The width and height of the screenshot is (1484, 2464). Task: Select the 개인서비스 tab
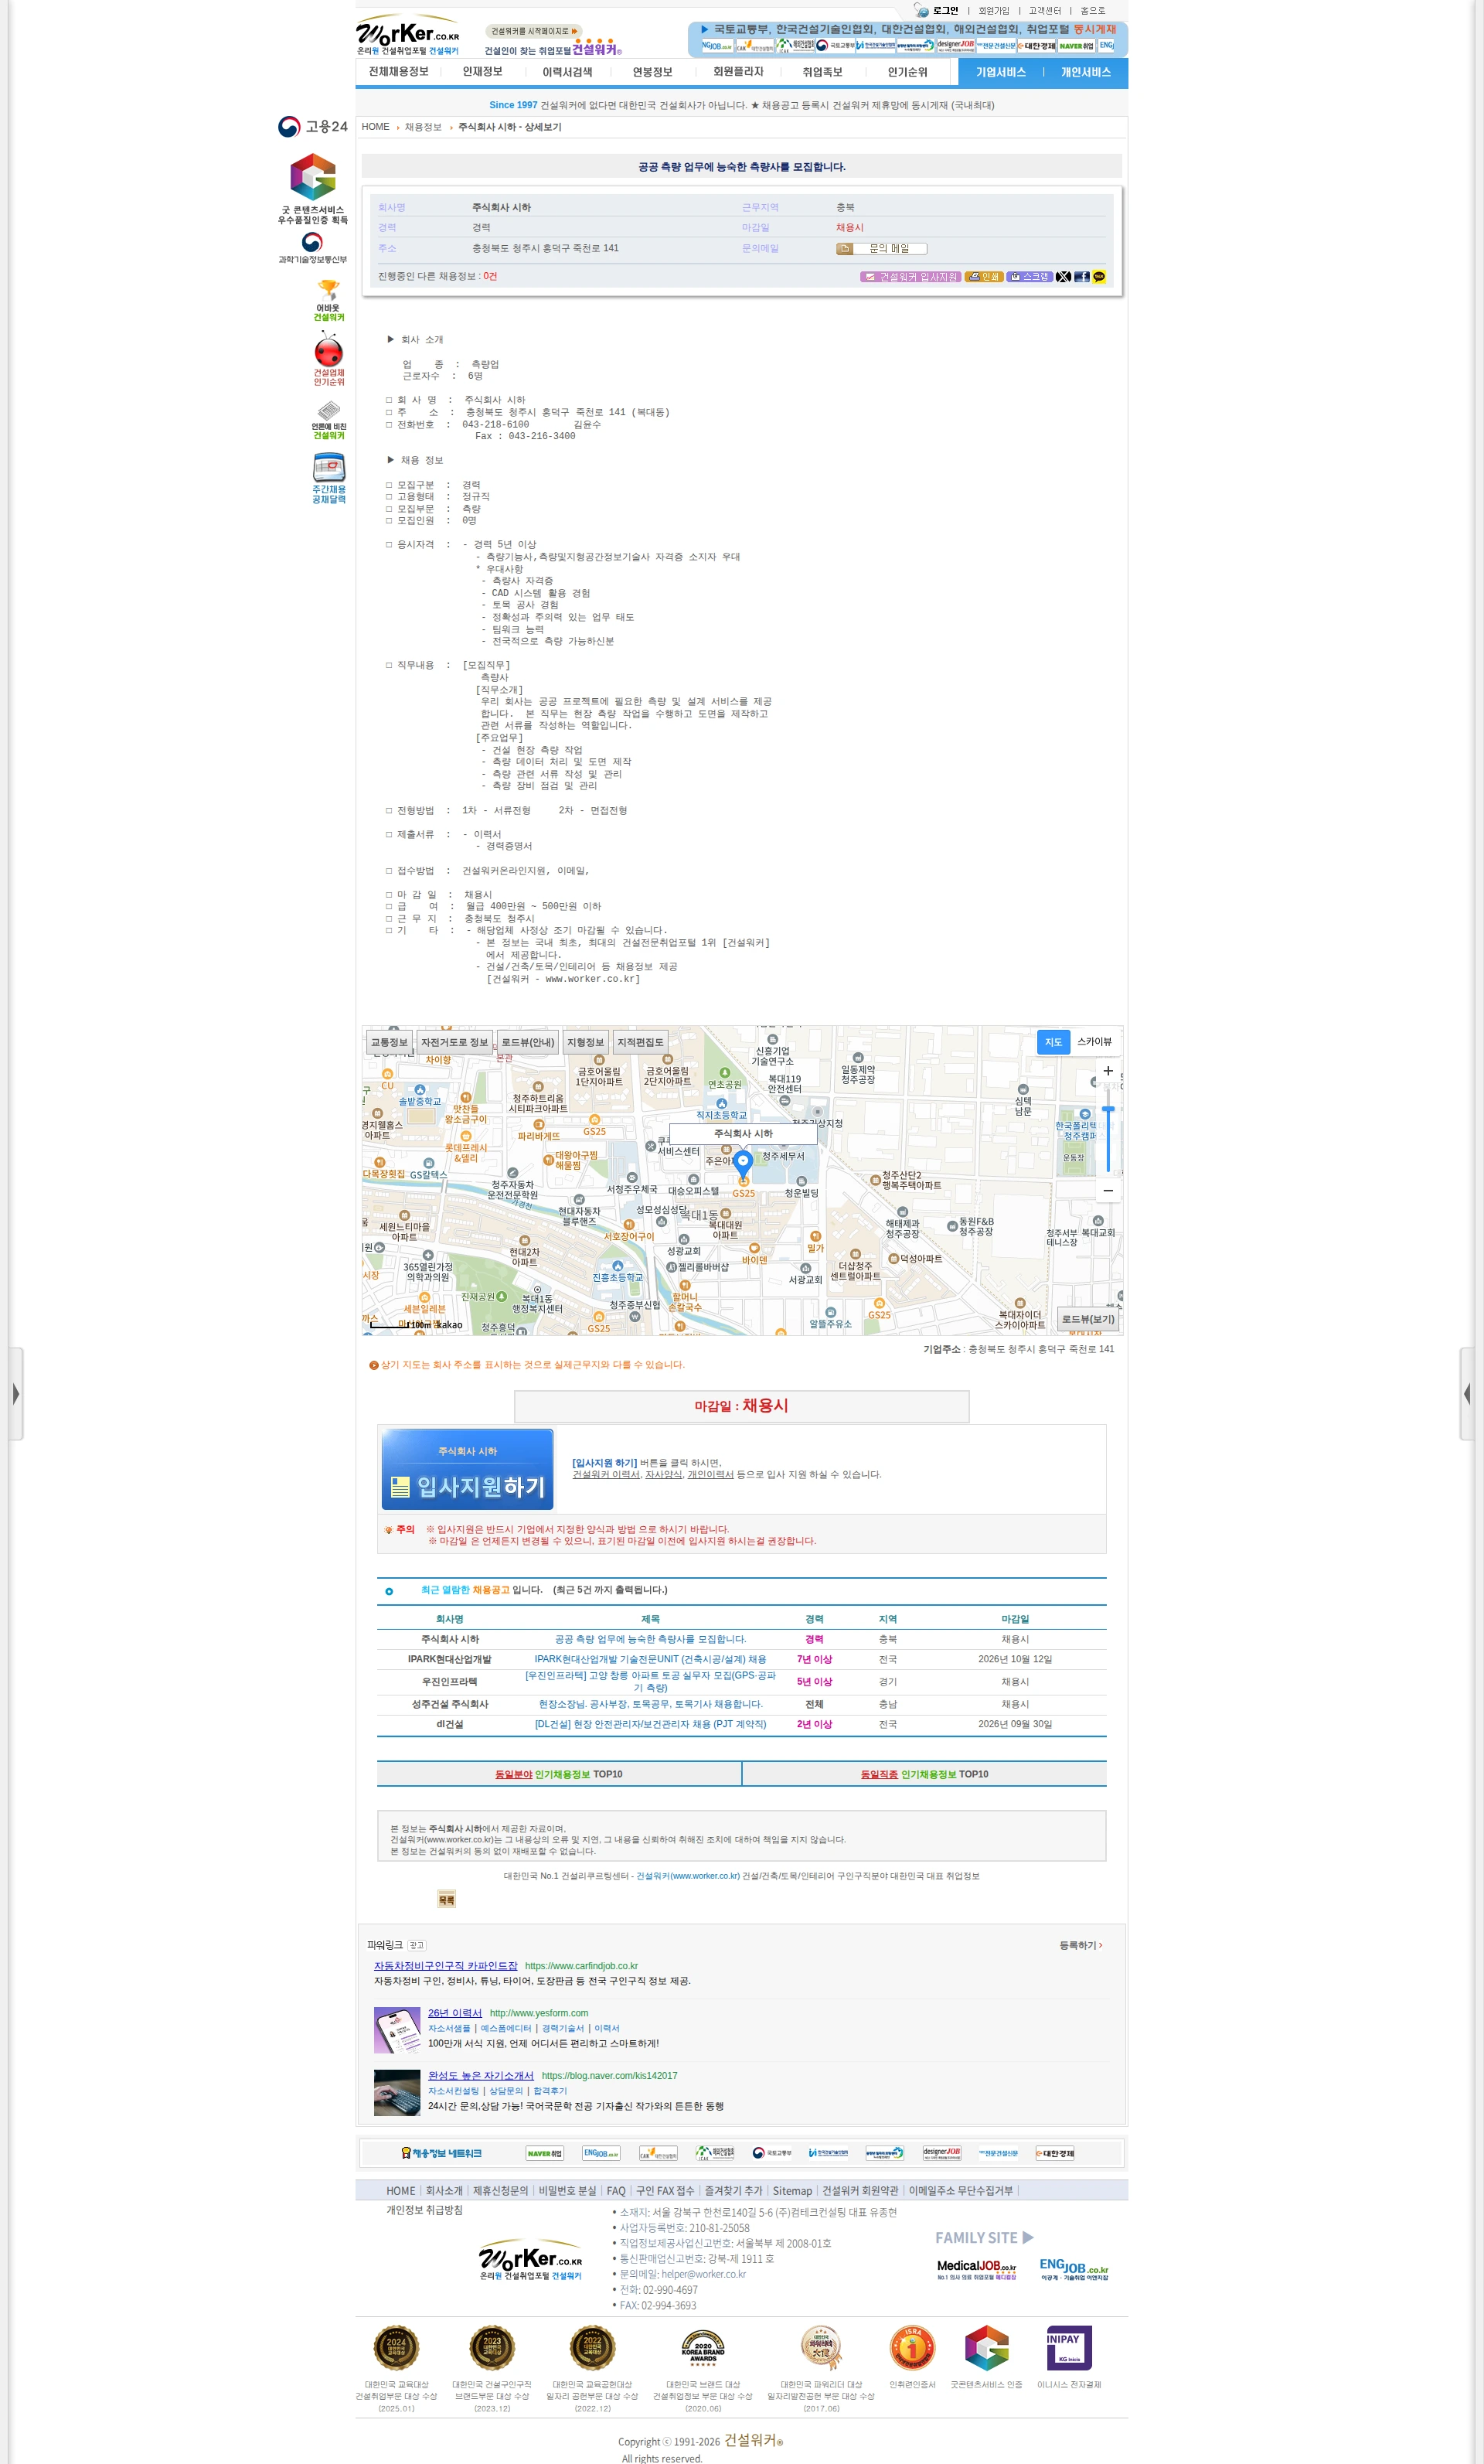click(1086, 72)
